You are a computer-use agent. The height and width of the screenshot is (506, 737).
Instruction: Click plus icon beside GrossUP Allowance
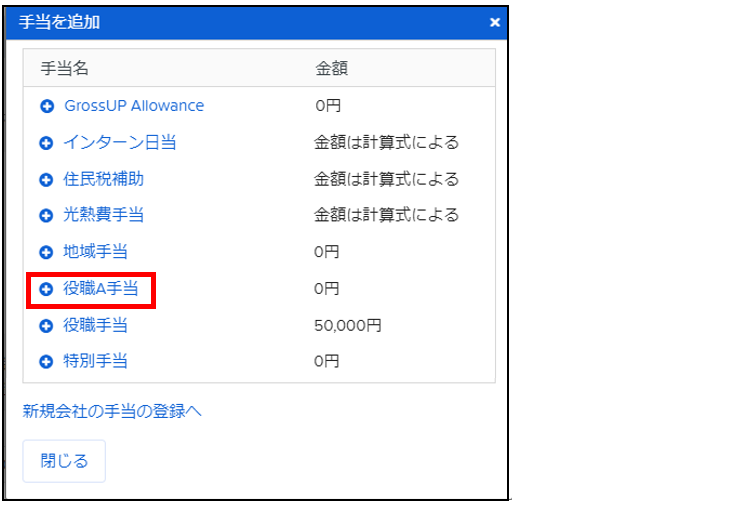pos(47,106)
